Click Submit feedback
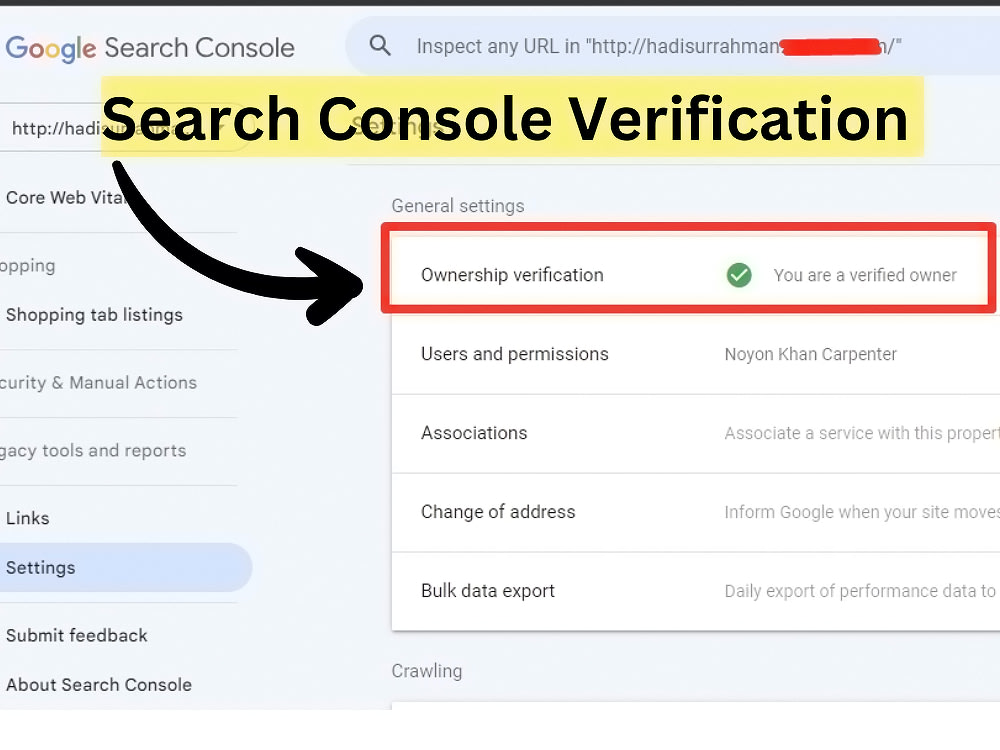The width and height of the screenshot is (1000, 750). [x=77, y=636]
